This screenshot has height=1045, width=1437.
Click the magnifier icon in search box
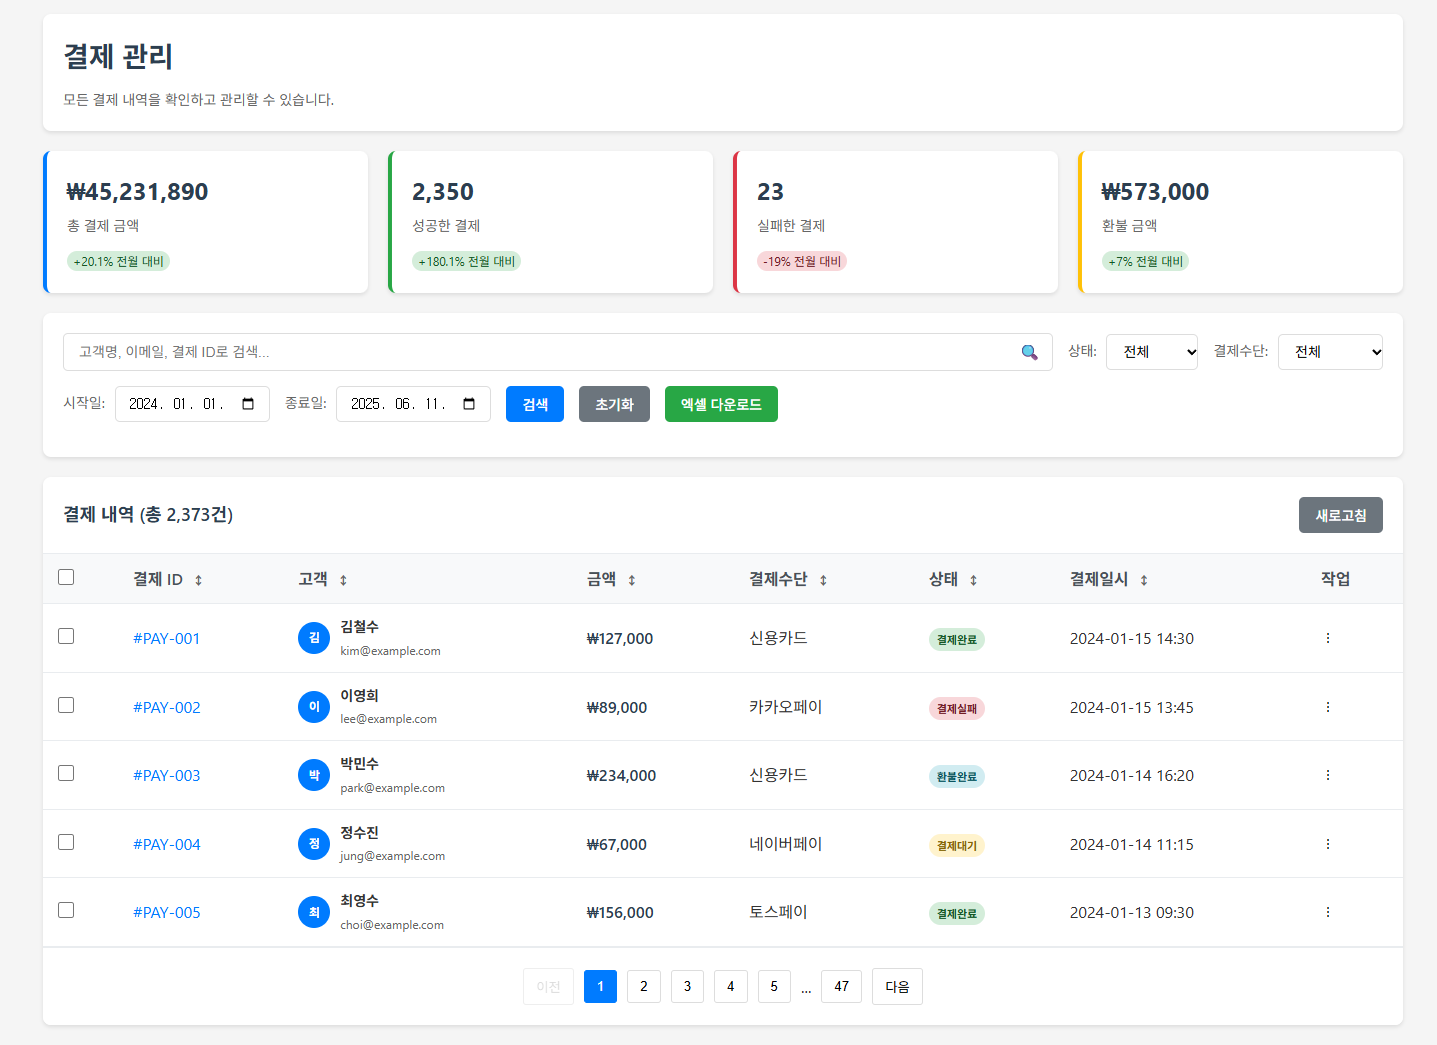(1029, 352)
